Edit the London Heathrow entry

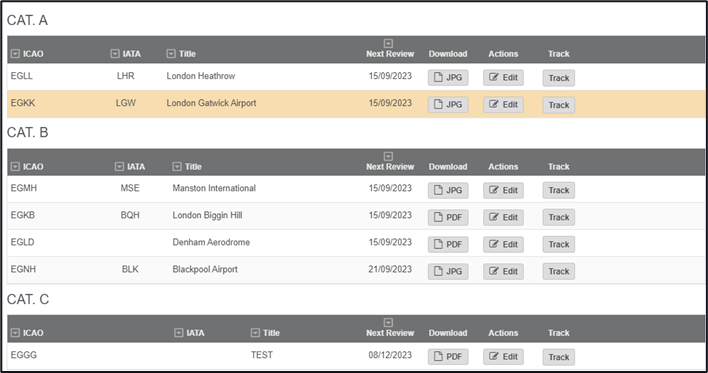503,78
